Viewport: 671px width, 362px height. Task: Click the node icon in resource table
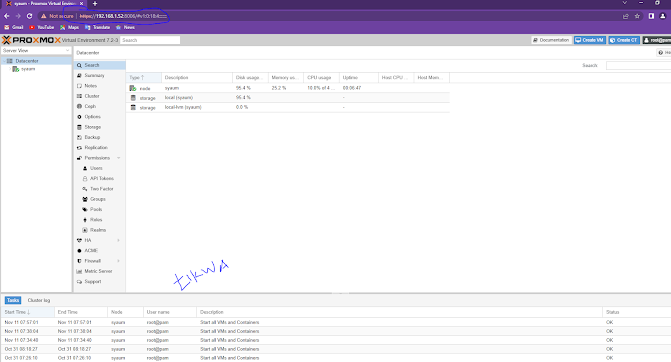[x=133, y=88]
